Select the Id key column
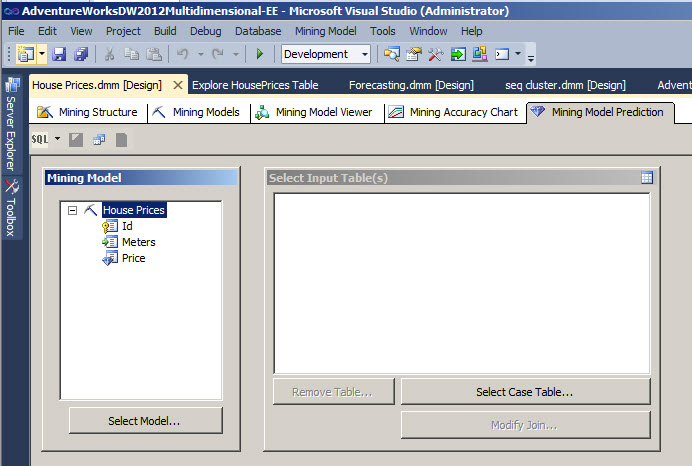The width and height of the screenshot is (692, 466). point(127,226)
